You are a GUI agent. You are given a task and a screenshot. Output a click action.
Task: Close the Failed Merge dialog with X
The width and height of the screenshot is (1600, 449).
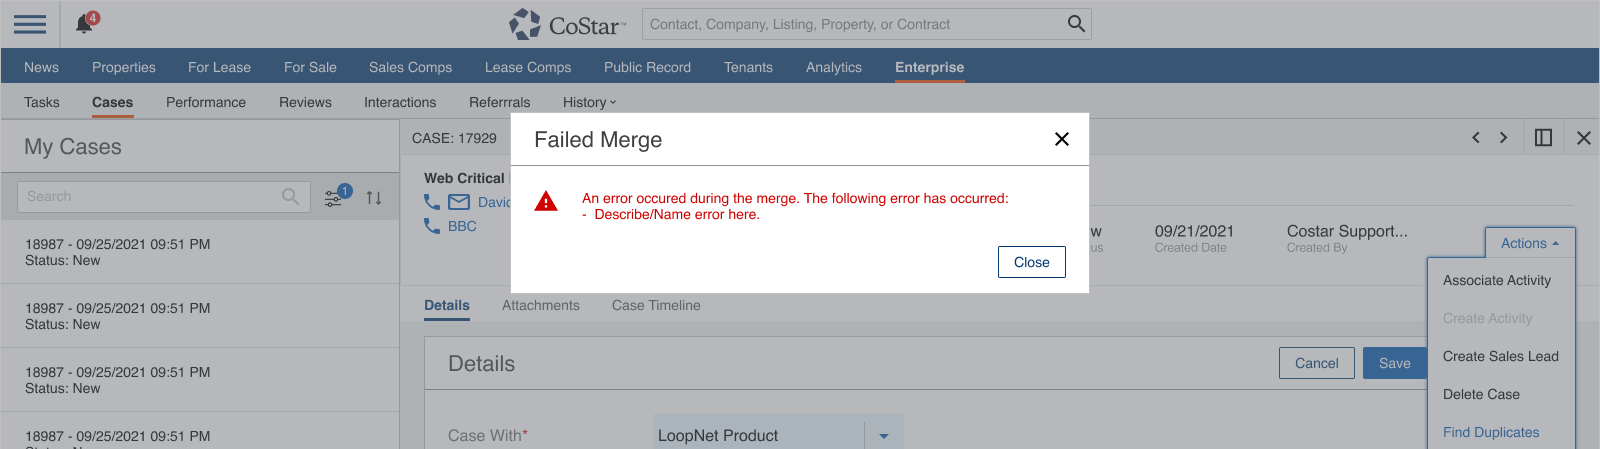click(1062, 139)
